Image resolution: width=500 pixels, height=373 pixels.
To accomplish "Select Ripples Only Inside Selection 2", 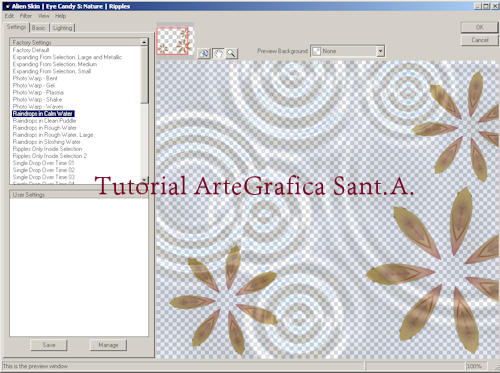I will coord(50,156).
